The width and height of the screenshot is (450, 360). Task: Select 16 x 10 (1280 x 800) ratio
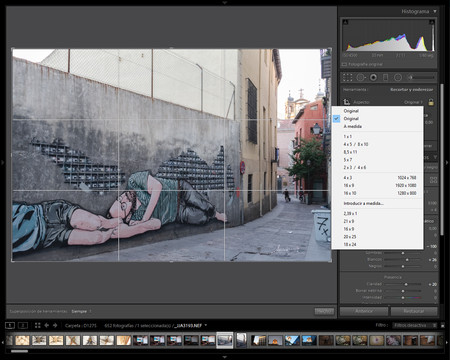click(378, 193)
